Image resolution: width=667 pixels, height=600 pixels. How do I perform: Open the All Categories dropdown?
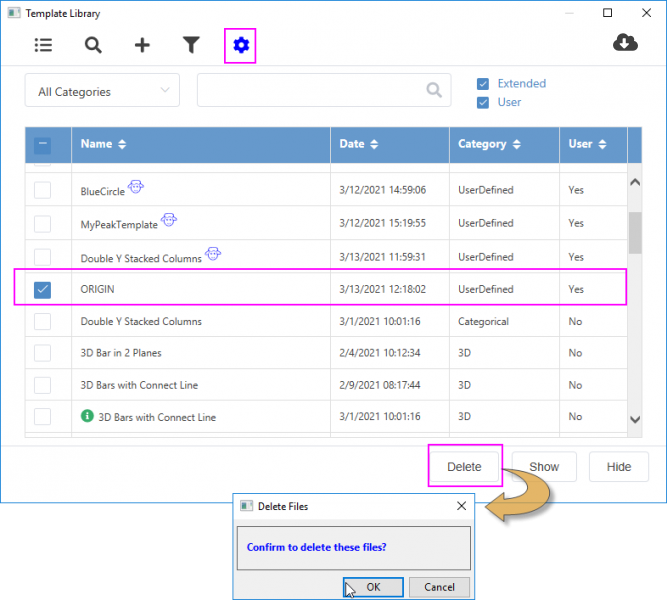tap(102, 91)
